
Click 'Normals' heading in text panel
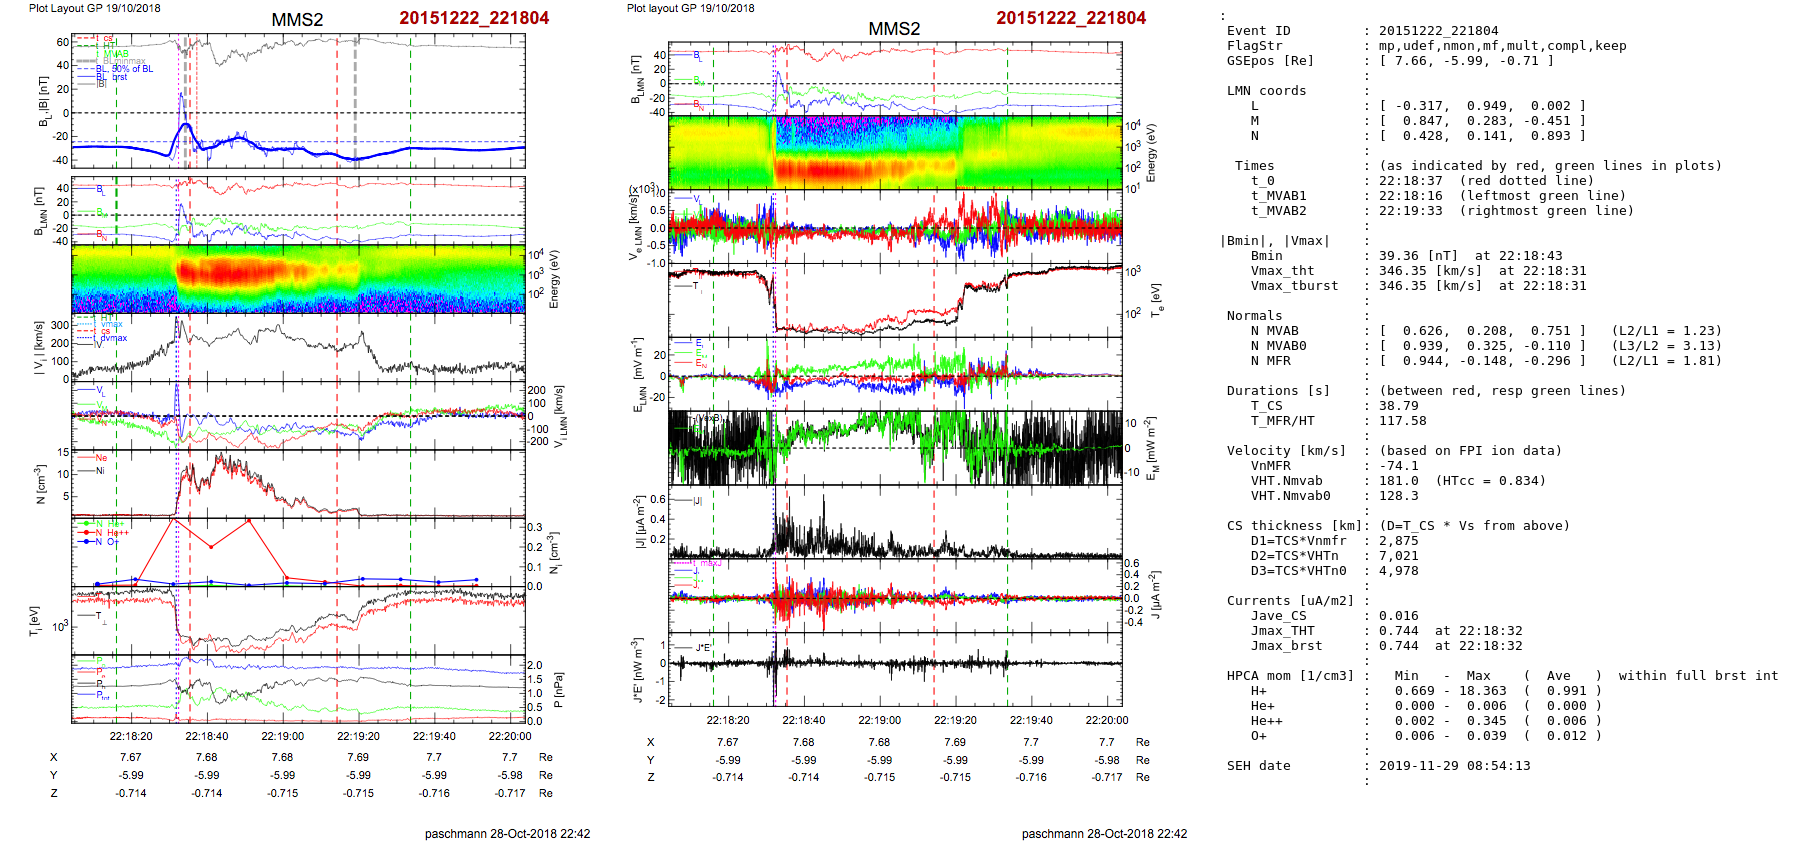pyautogui.click(x=1255, y=316)
